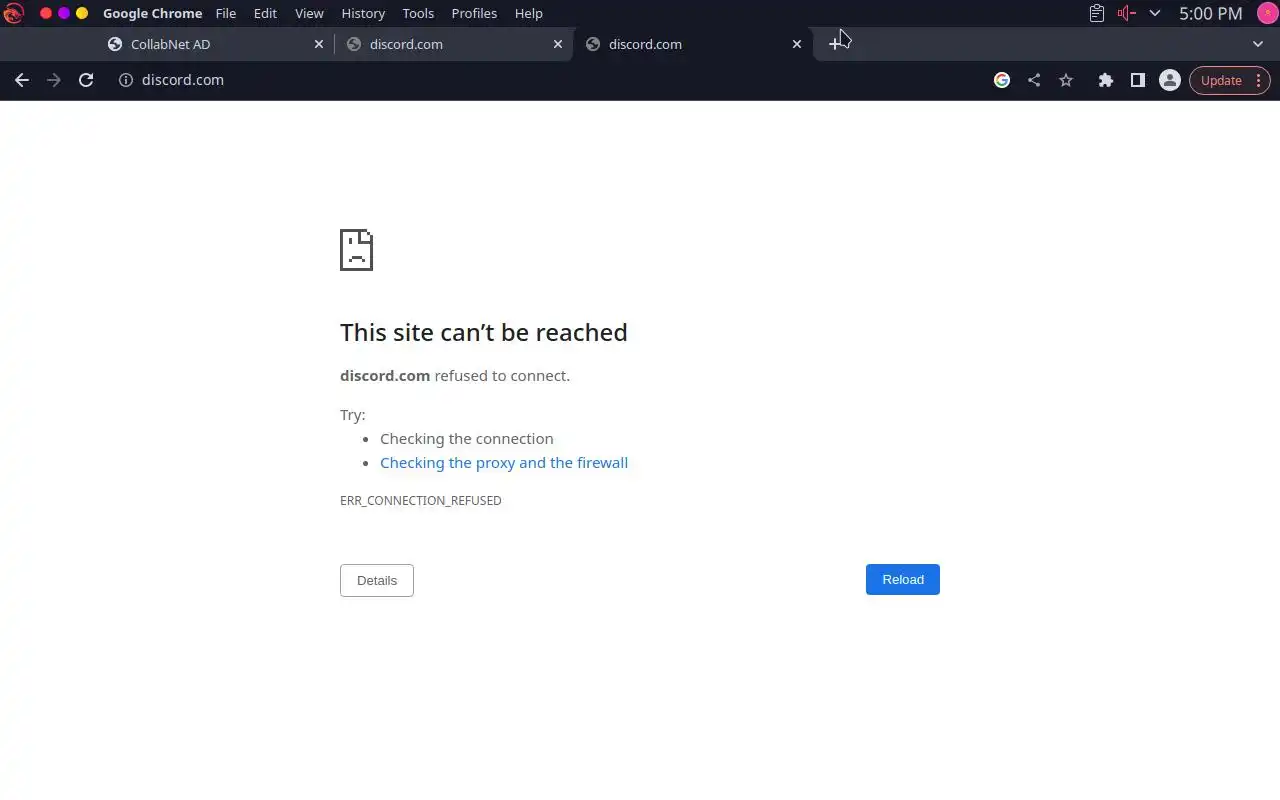Open Google icon in address bar
The image size is (1280, 800).
coord(1002,80)
